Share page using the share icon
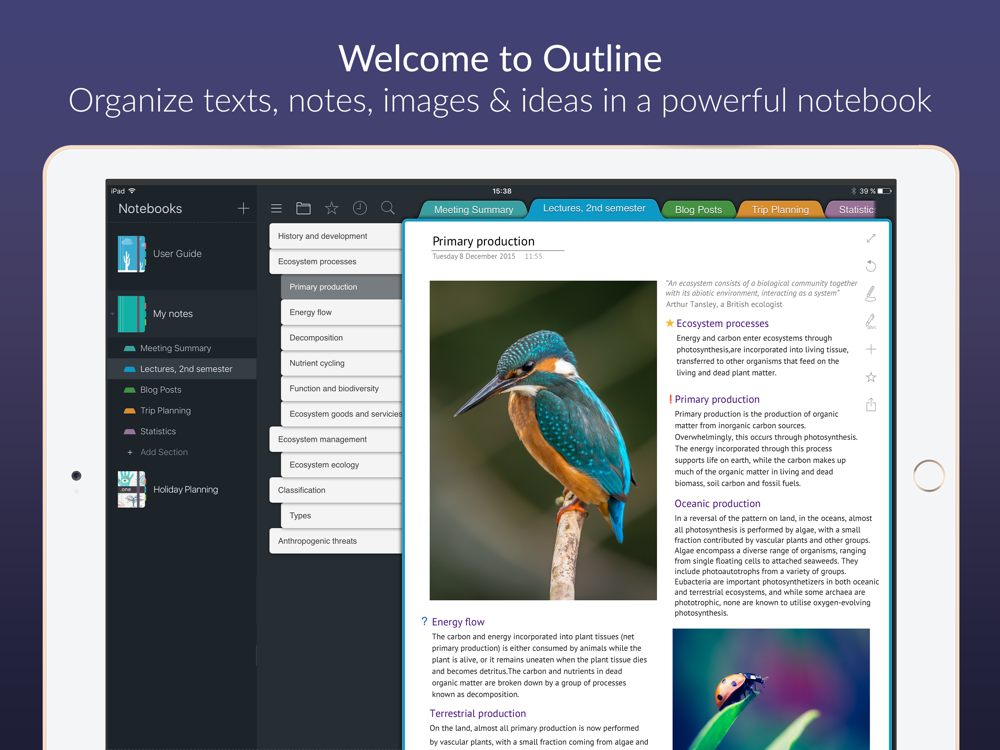 [x=871, y=405]
